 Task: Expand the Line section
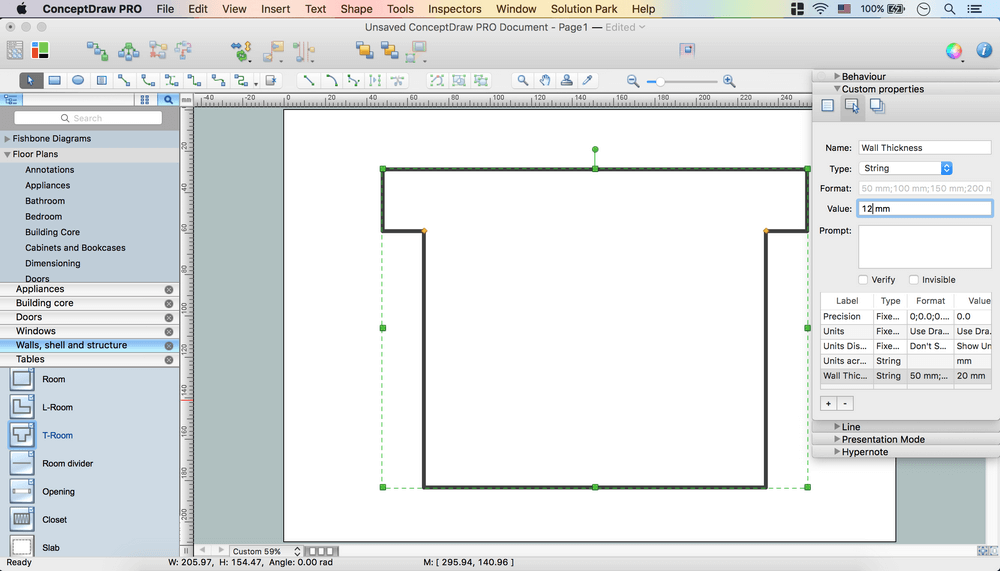(x=837, y=426)
